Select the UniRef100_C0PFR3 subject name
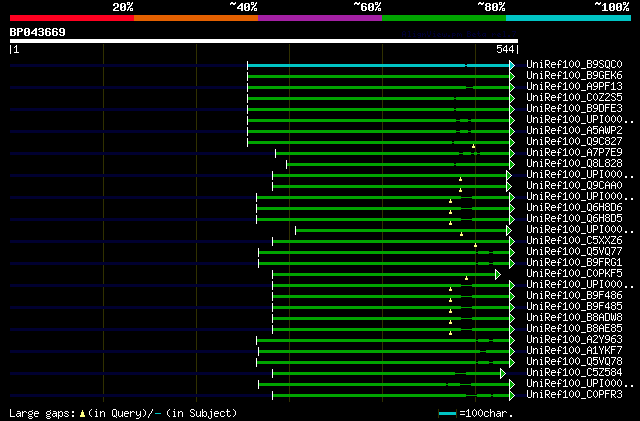Viewport: 640px width, 421px height. pos(574,395)
